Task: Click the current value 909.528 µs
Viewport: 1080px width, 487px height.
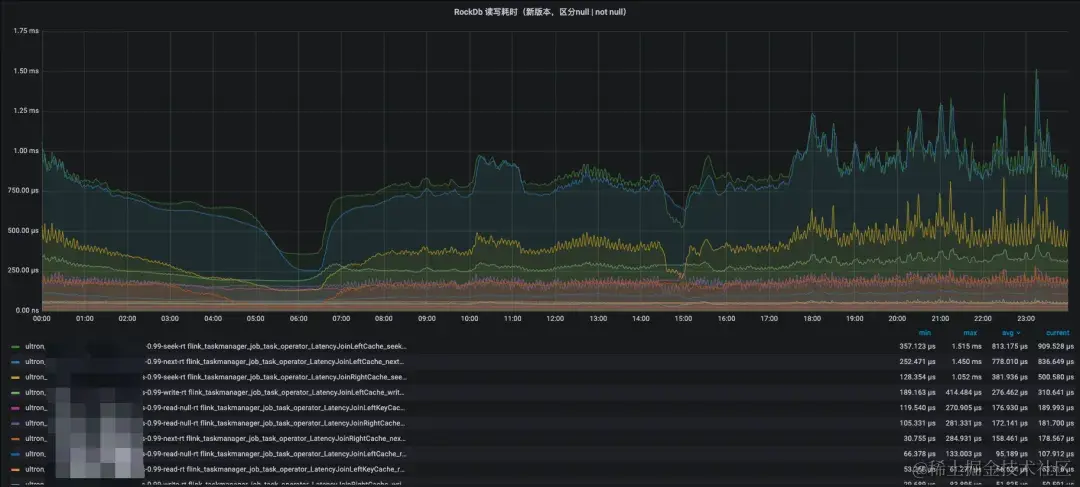Action: pos(1055,346)
